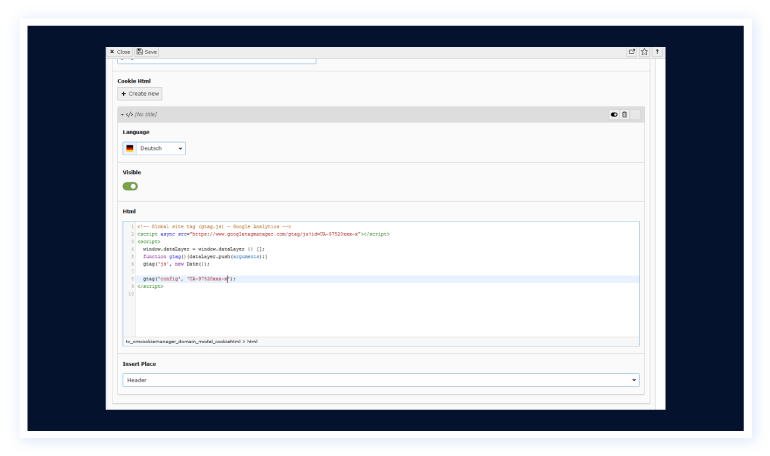Expand the Insert Place Header dropdown
Screen dimensions: 770x456
(380, 380)
